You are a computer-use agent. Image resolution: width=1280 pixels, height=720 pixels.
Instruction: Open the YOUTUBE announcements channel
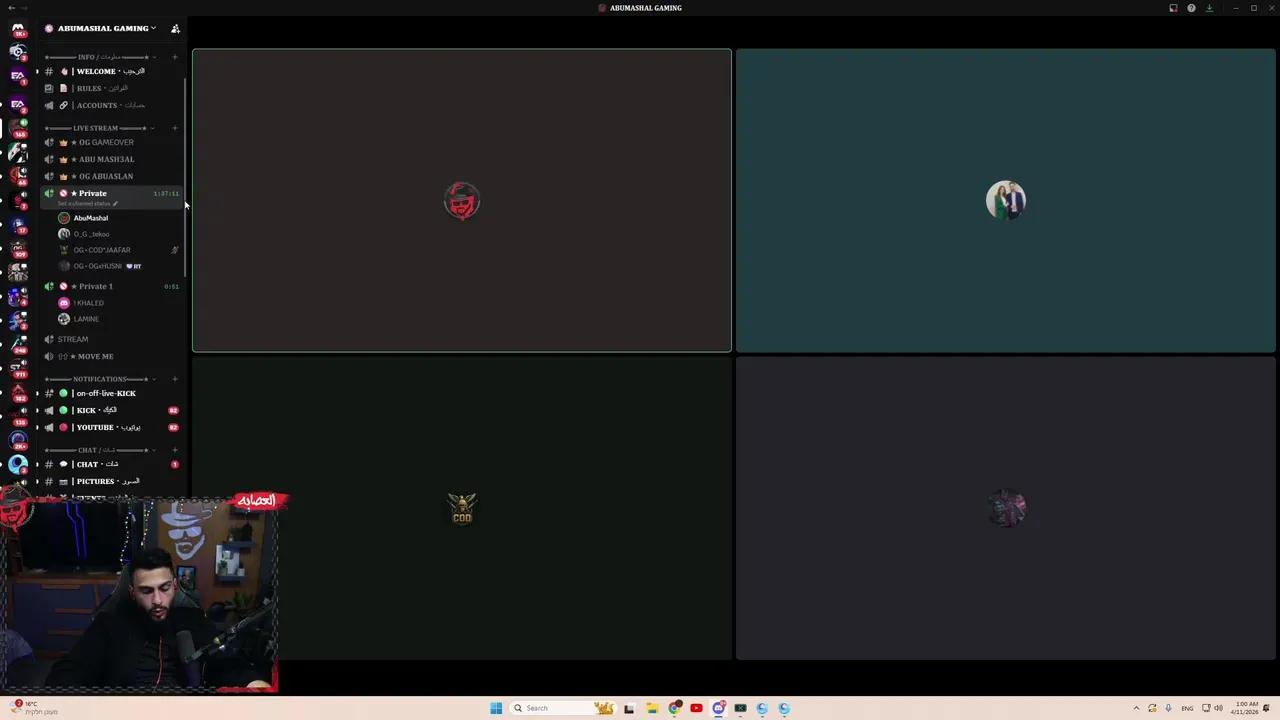111,427
